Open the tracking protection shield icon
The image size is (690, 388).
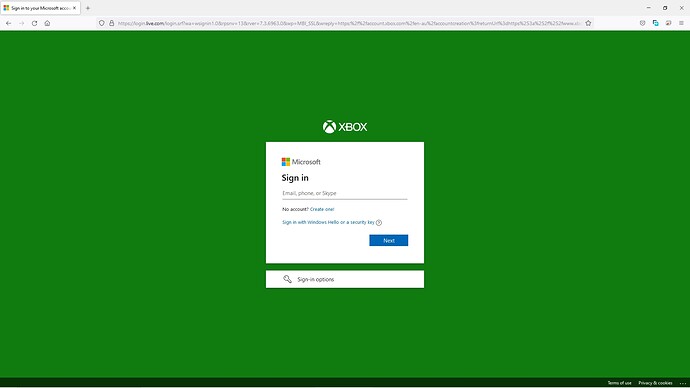(x=102, y=23)
